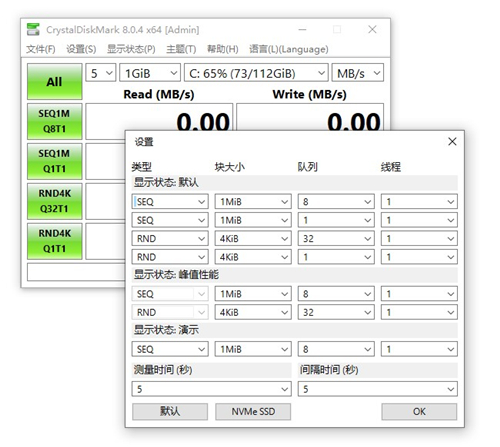Click the 显示状态: 默认 section label
This screenshot has height=447, width=500.
[x=166, y=183]
